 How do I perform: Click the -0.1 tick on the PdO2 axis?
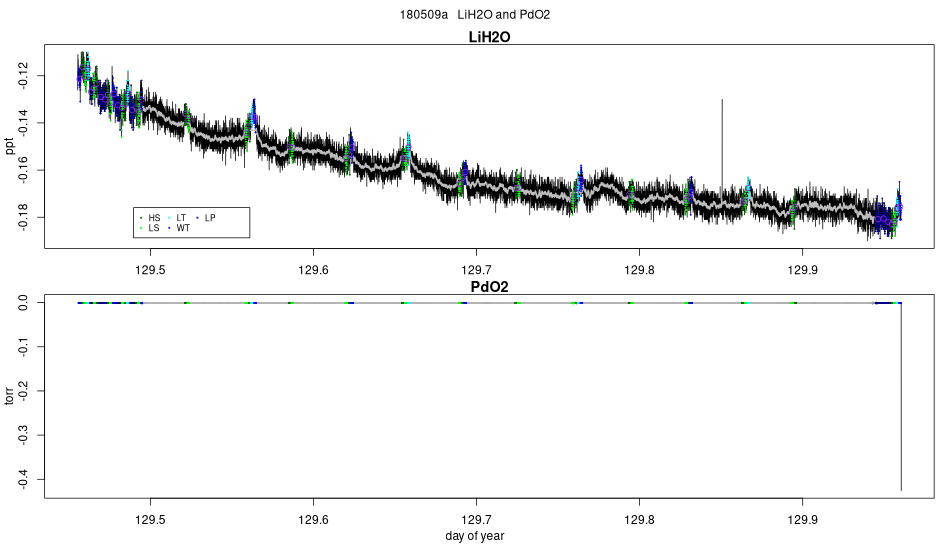tap(23, 347)
